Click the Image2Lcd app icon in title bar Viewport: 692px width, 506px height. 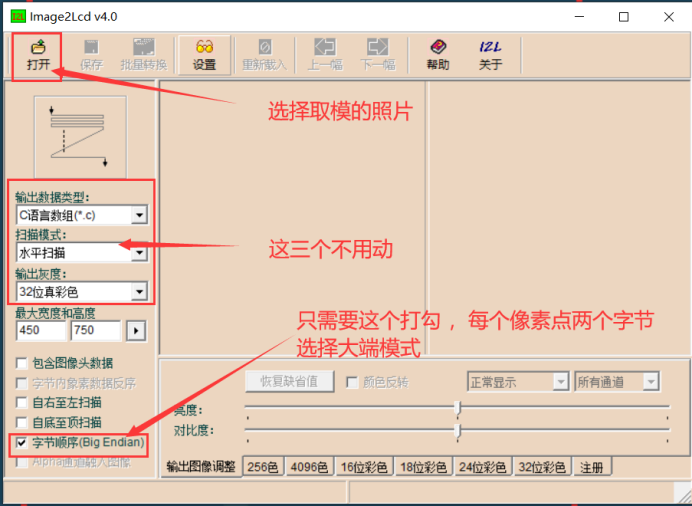(19, 17)
